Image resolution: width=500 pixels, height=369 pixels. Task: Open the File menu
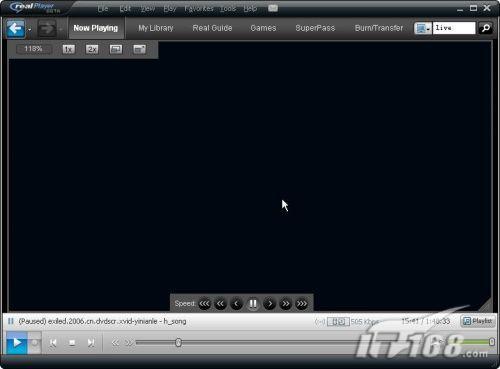[x=102, y=9]
